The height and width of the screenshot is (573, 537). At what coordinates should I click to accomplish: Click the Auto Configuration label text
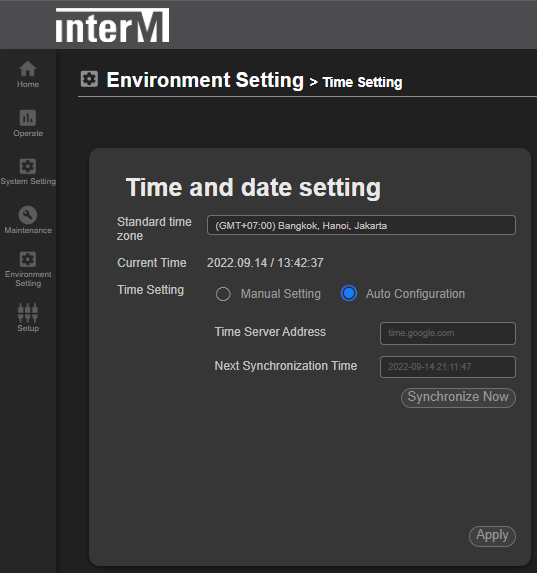(x=416, y=294)
